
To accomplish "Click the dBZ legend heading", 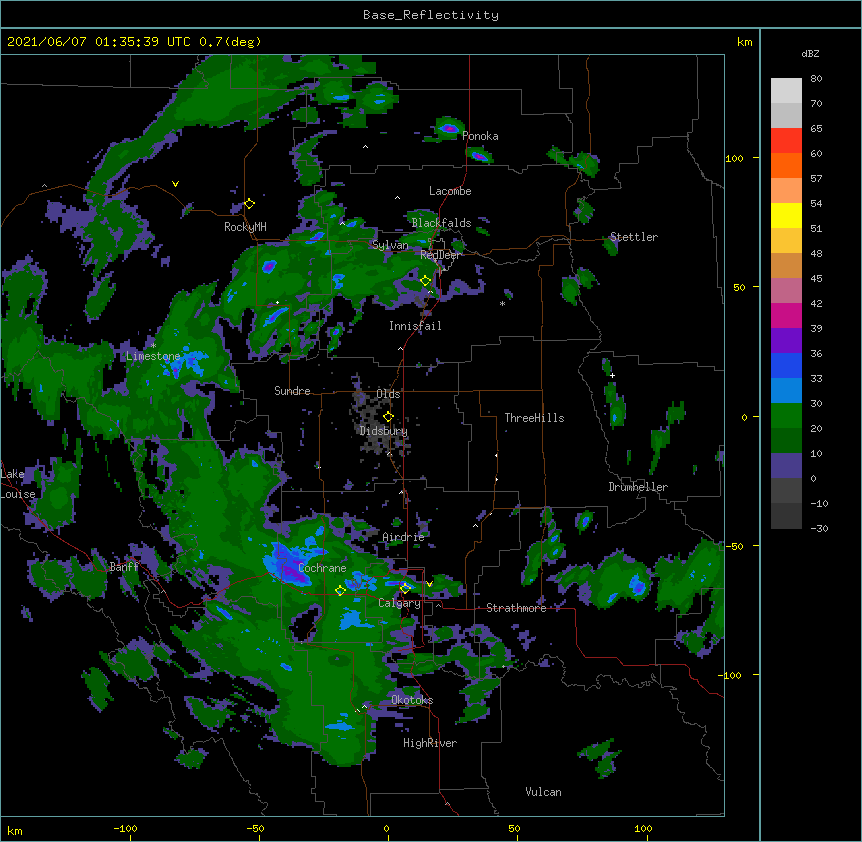I will [x=810, y=54].
